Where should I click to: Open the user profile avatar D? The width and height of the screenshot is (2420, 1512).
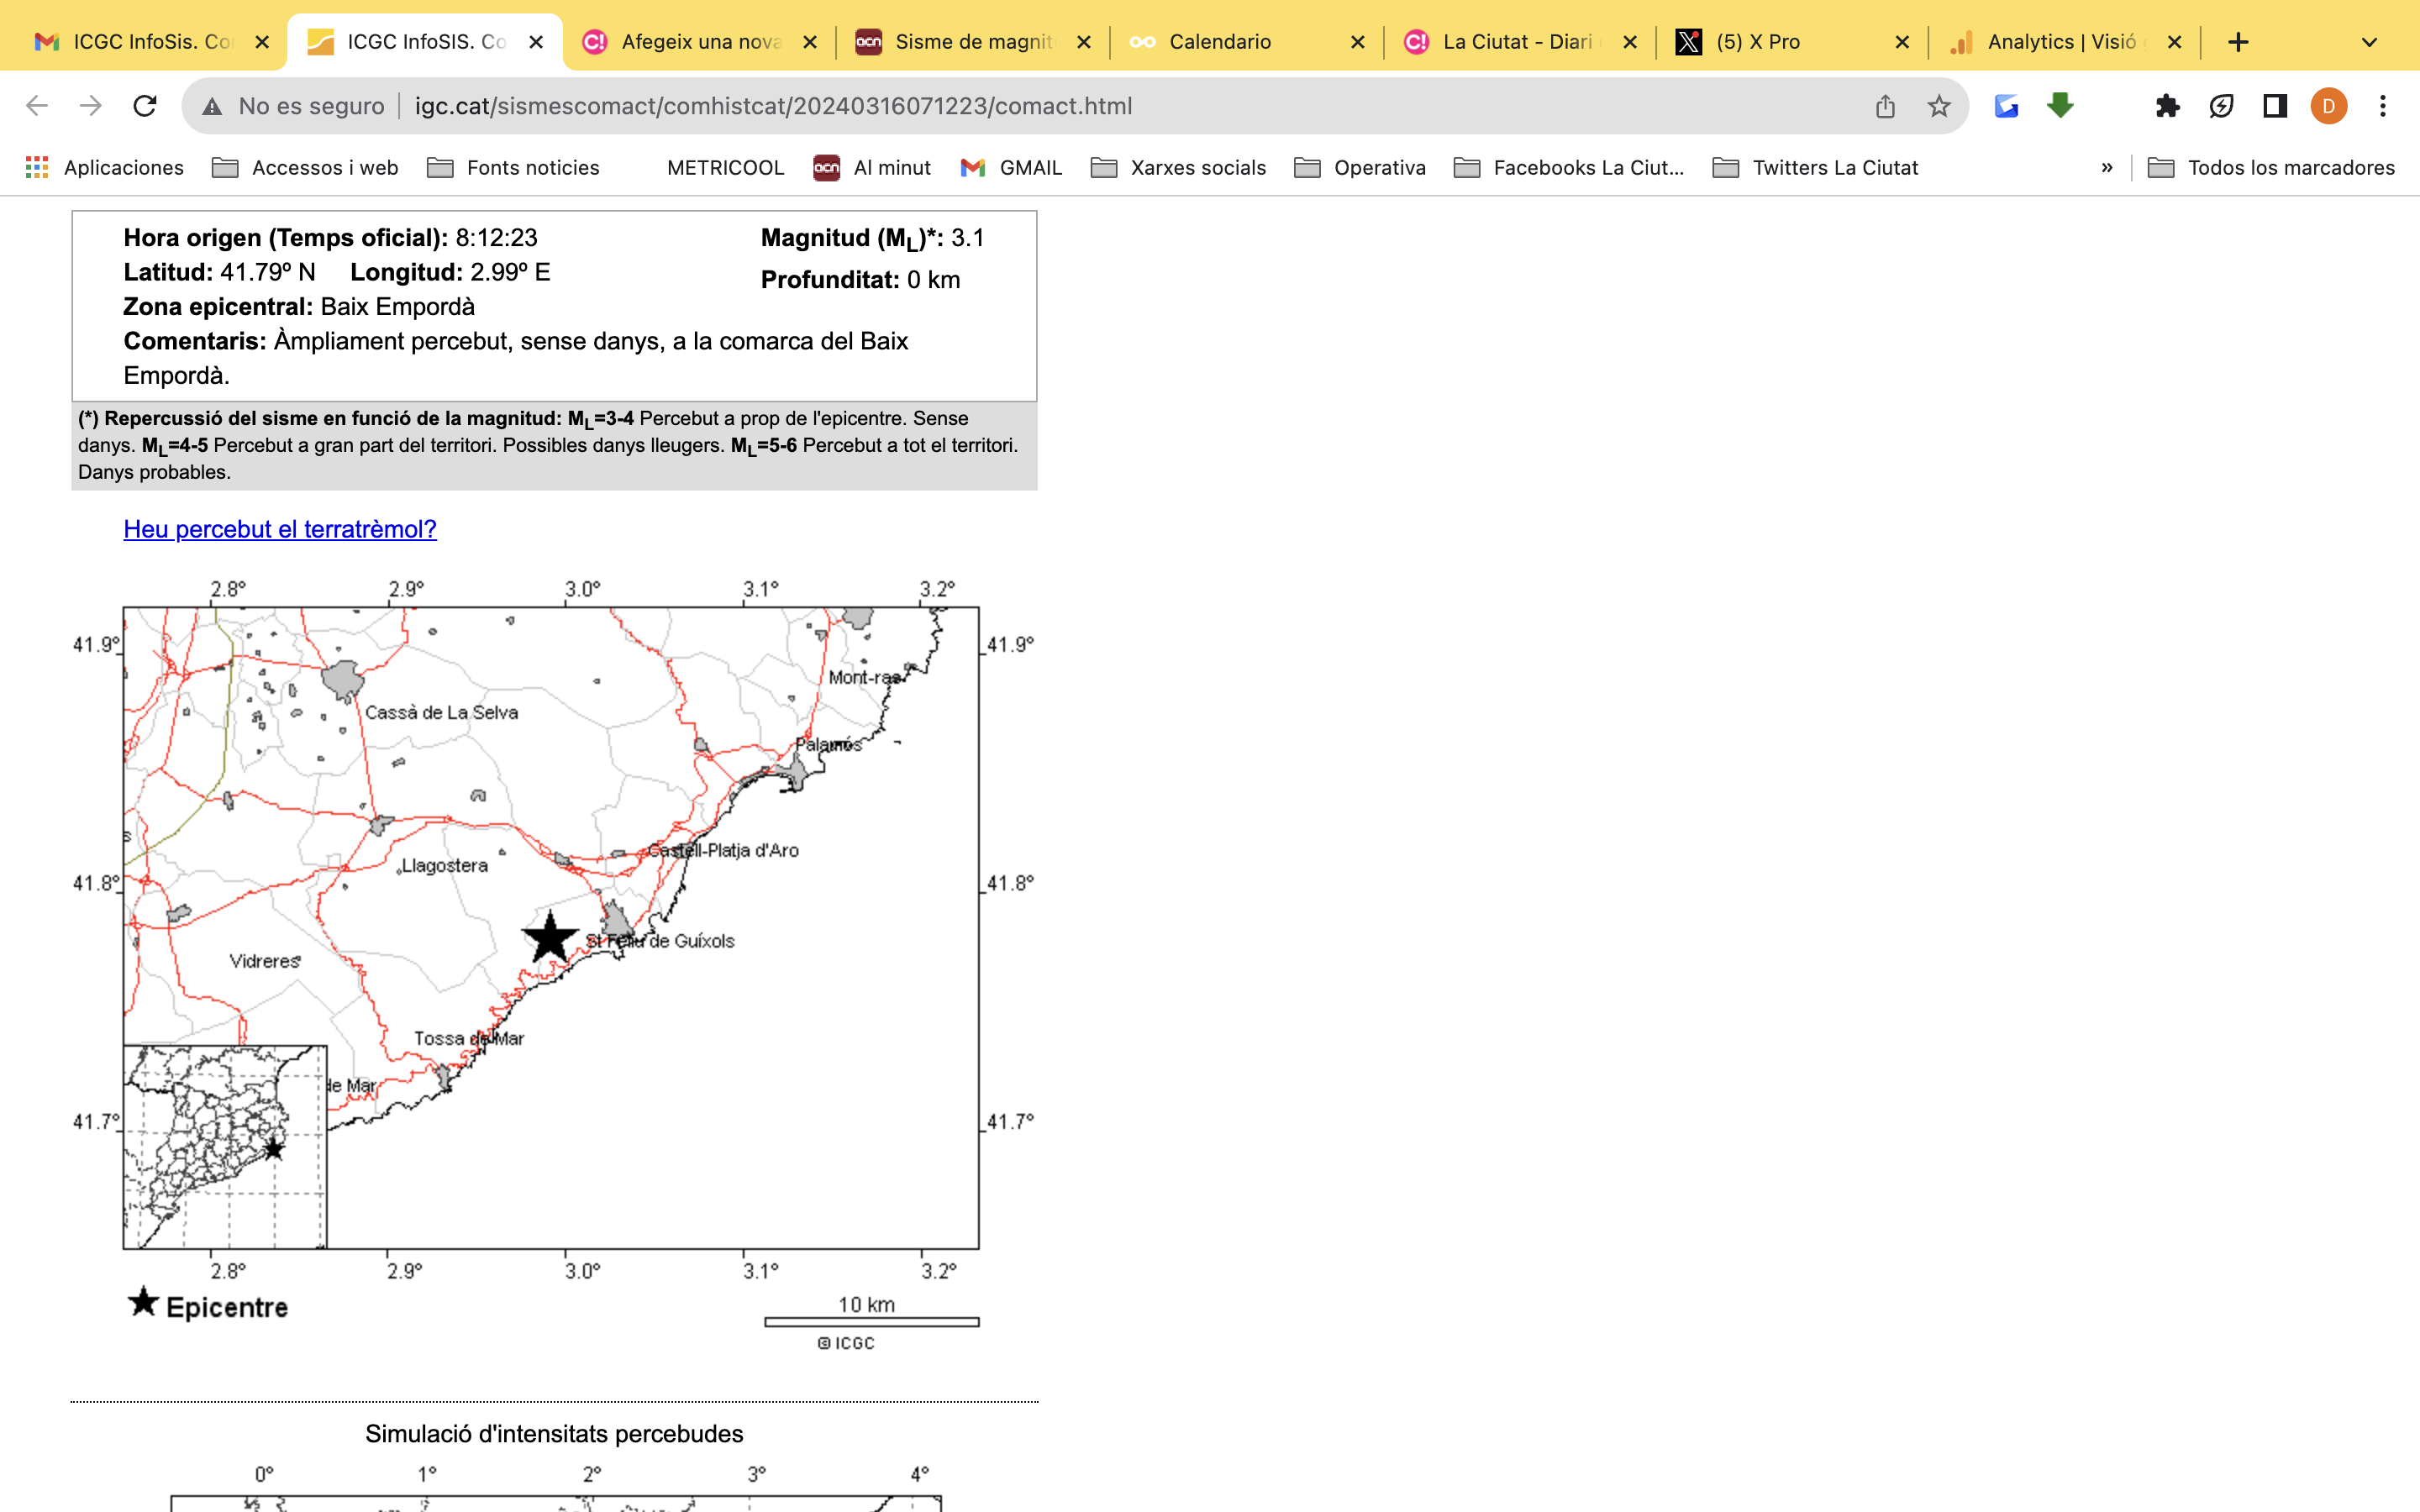[2328, 106]
